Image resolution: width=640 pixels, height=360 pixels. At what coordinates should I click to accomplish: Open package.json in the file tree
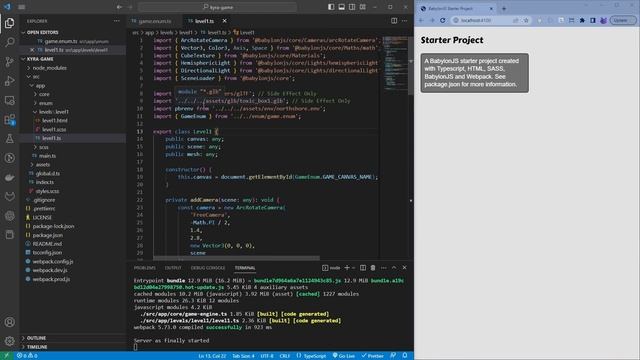[47, 235]
